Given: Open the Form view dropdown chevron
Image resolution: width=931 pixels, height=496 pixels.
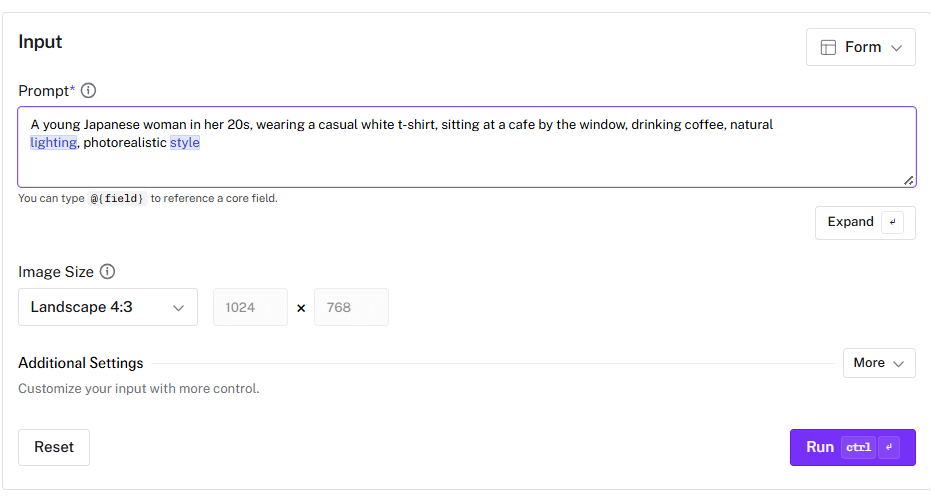Looking at the screenshot, I should pos(896,47).
